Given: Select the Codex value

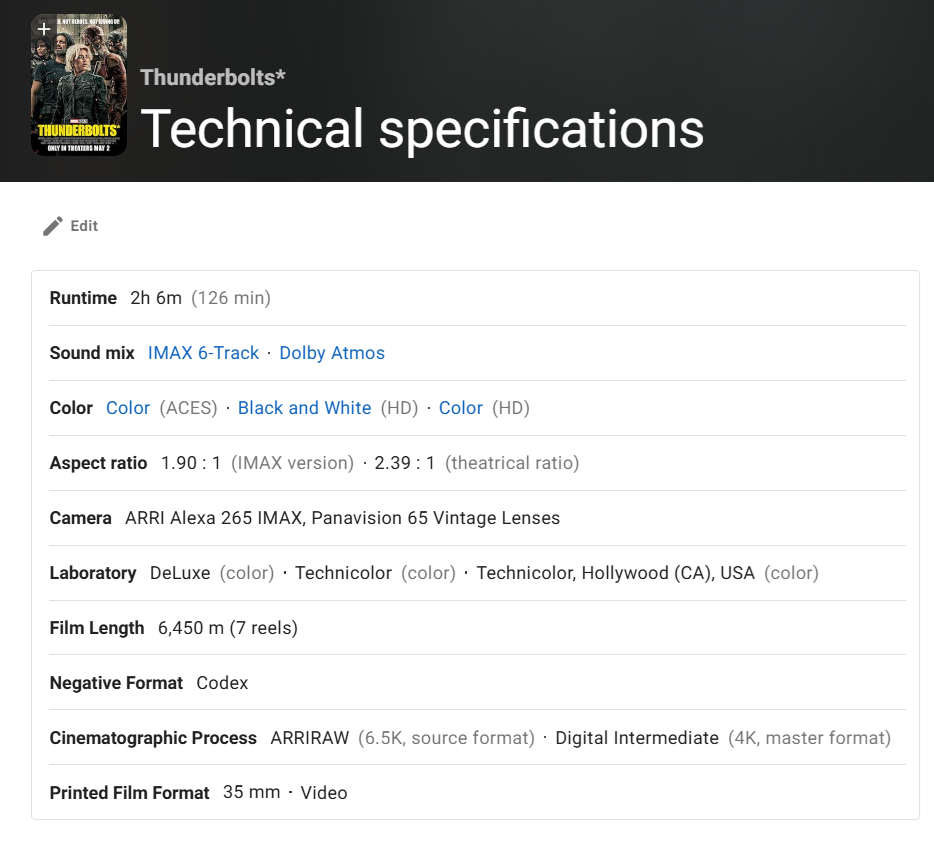Looking at the screenshot, I should coord(222,683).
